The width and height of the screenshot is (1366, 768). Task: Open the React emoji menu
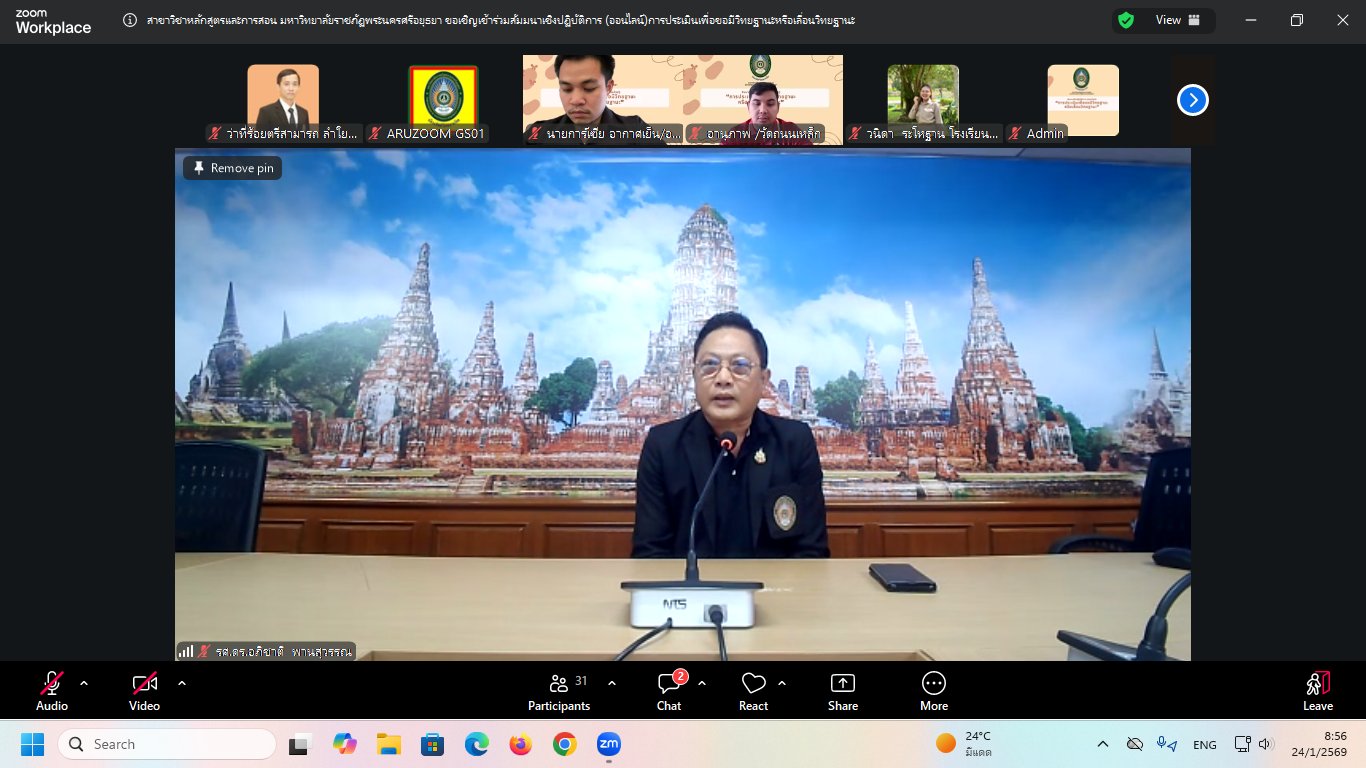click(753, 690)
